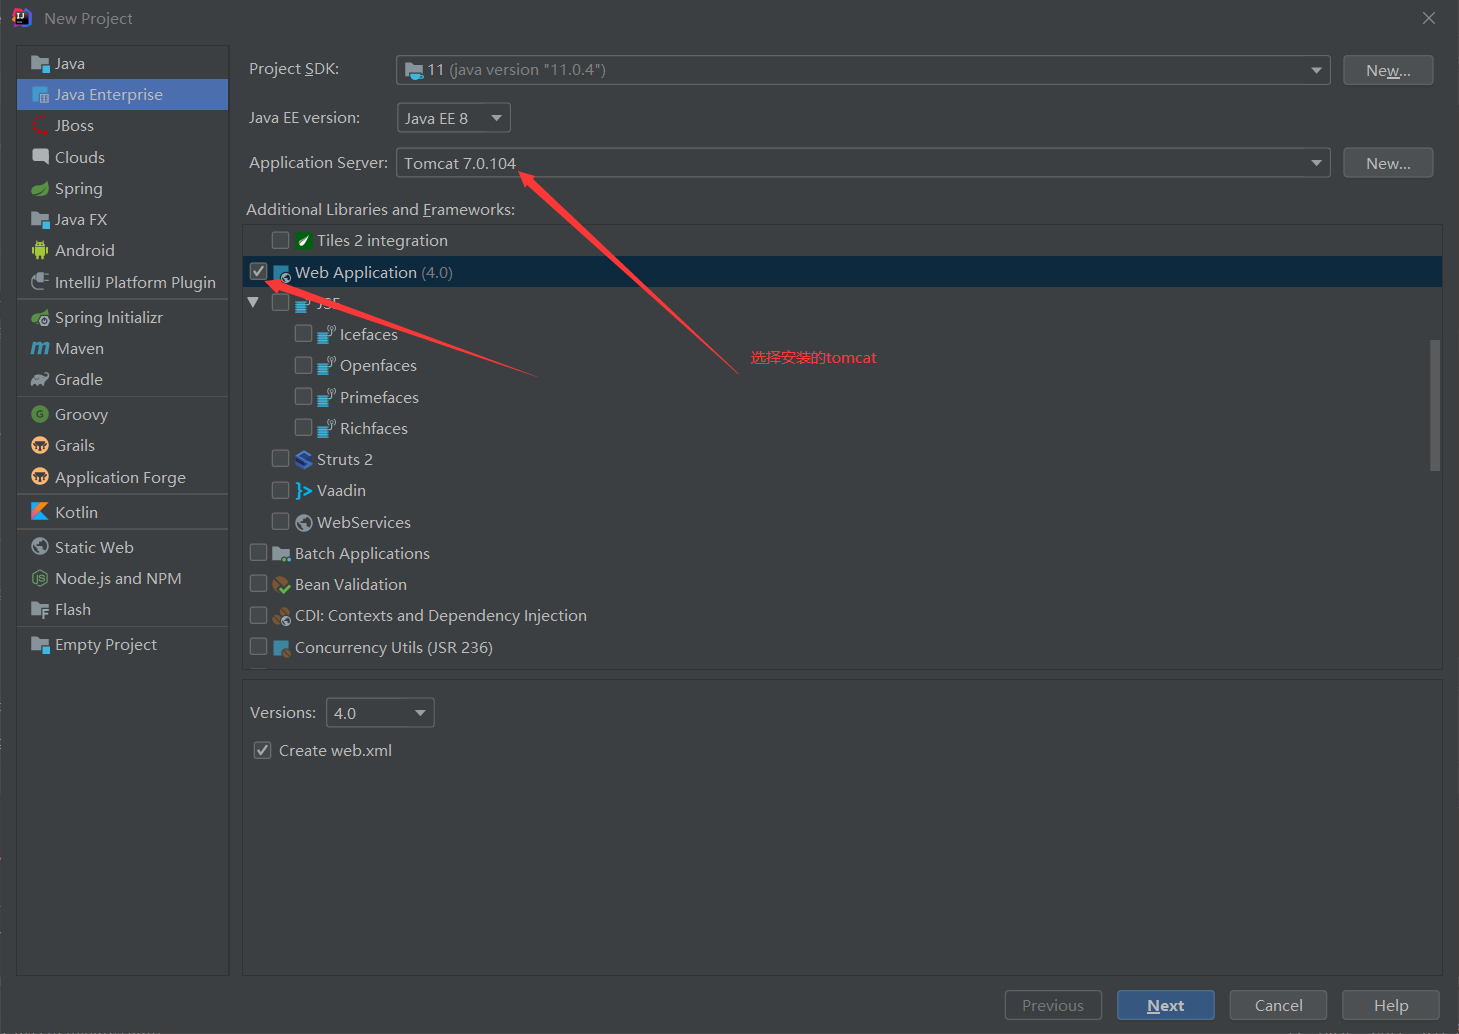Check the WebServices checkbox
1459x1034 pixels.
point(280,521)
